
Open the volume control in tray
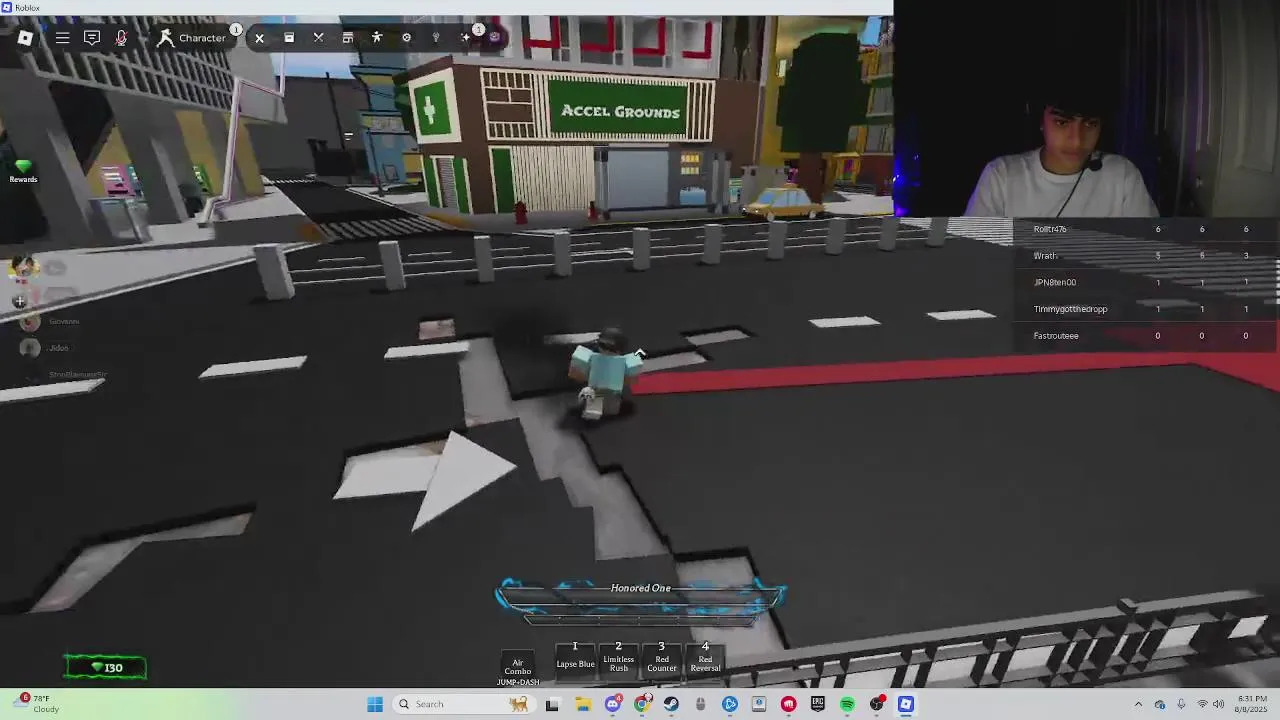[x=1218, y=704]
